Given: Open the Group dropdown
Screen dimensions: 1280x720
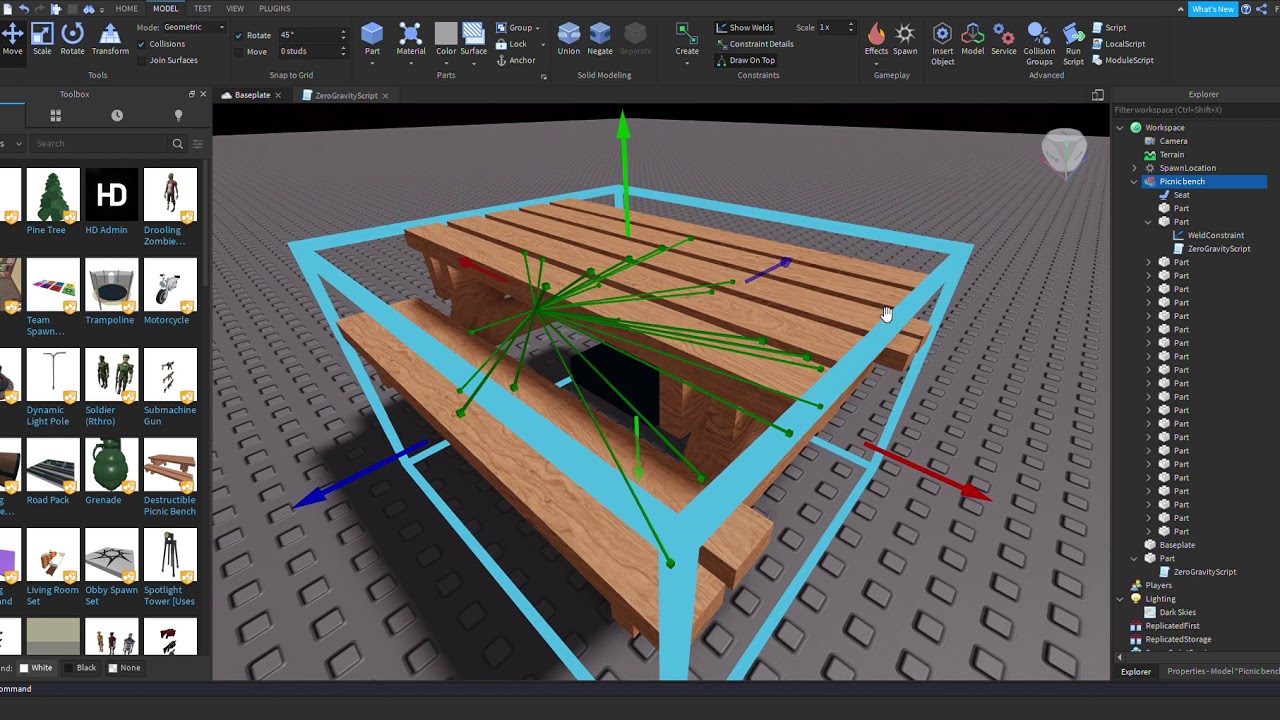Looking at the screenshot, I should (x=518, y=28).
